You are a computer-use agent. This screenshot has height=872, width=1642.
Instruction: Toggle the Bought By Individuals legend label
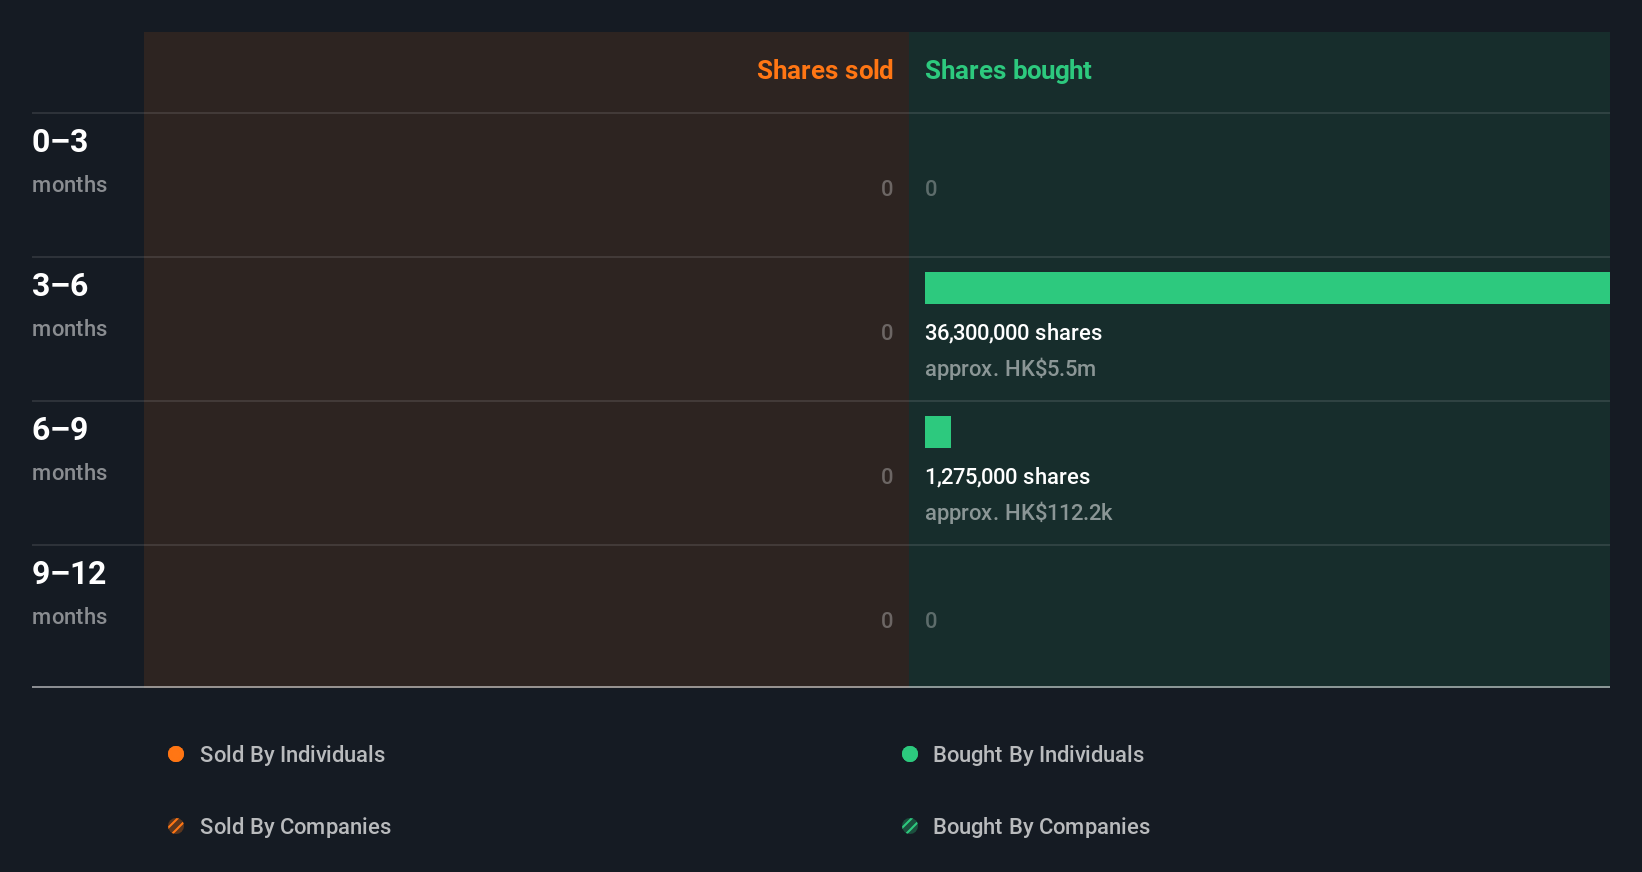coord(1038,755)
